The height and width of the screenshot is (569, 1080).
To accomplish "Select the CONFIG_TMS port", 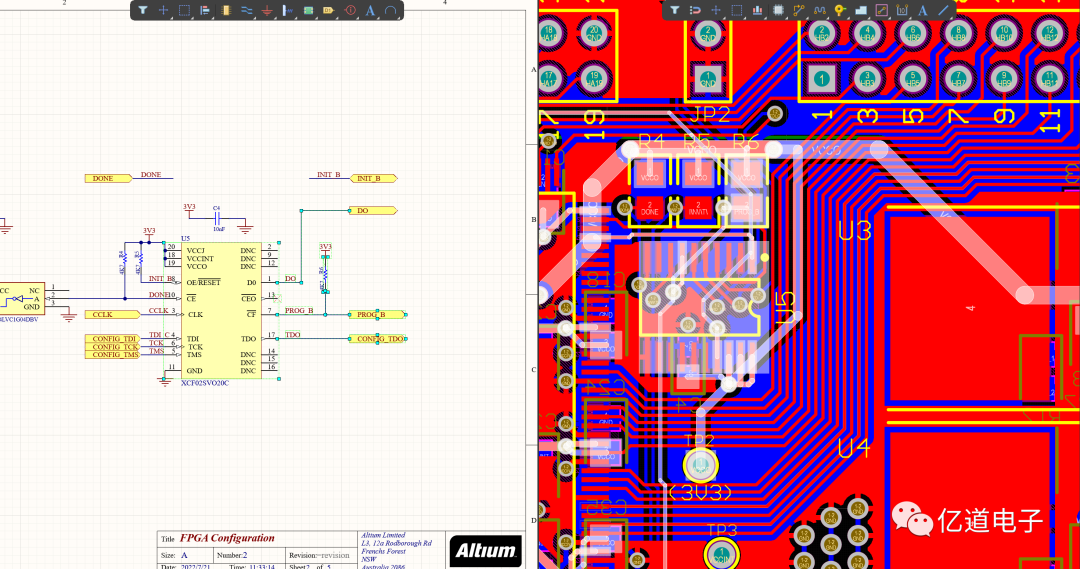I will pyautogui.click(x=112, y=355).
